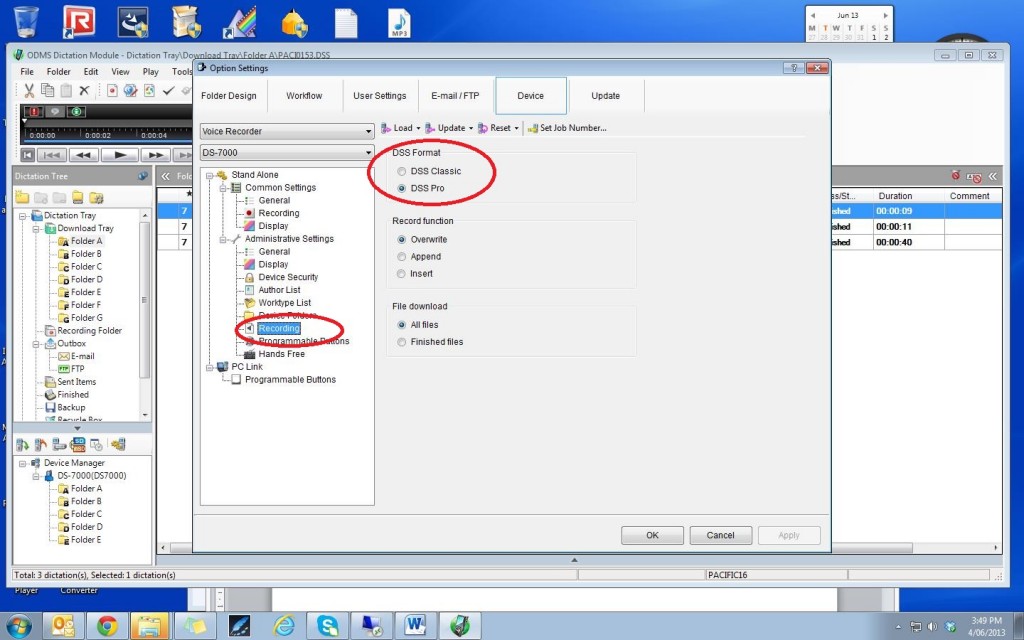
Task: Select the Overwrite record function
Action: pyautogui.click(x=402, y=240)
